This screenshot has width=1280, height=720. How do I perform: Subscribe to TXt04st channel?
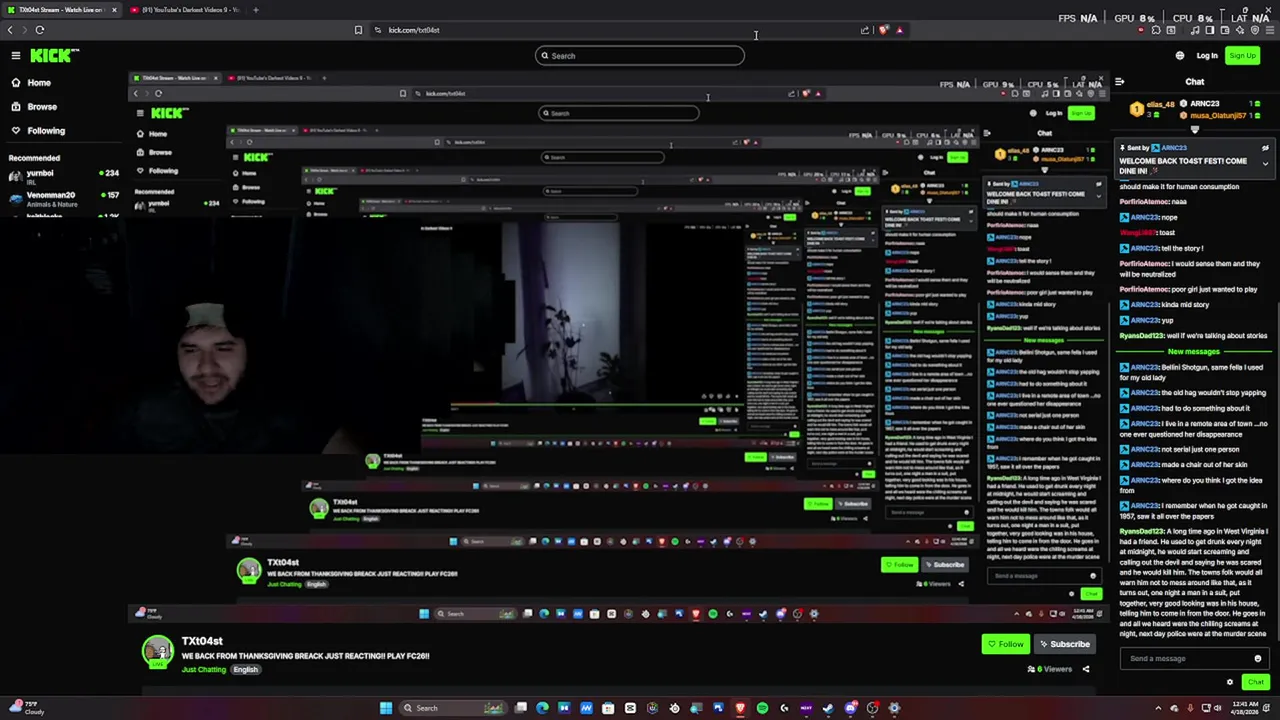click(1063, 645)
